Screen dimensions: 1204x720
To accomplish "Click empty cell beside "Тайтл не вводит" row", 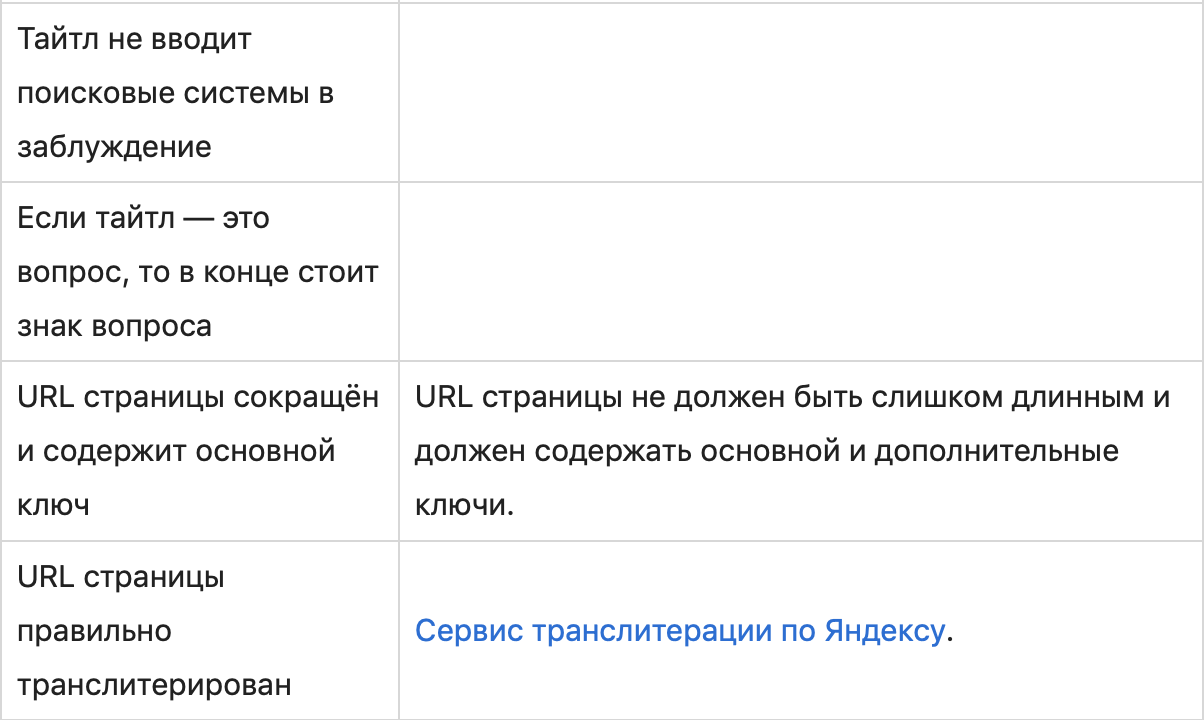I will coord(800,93).
